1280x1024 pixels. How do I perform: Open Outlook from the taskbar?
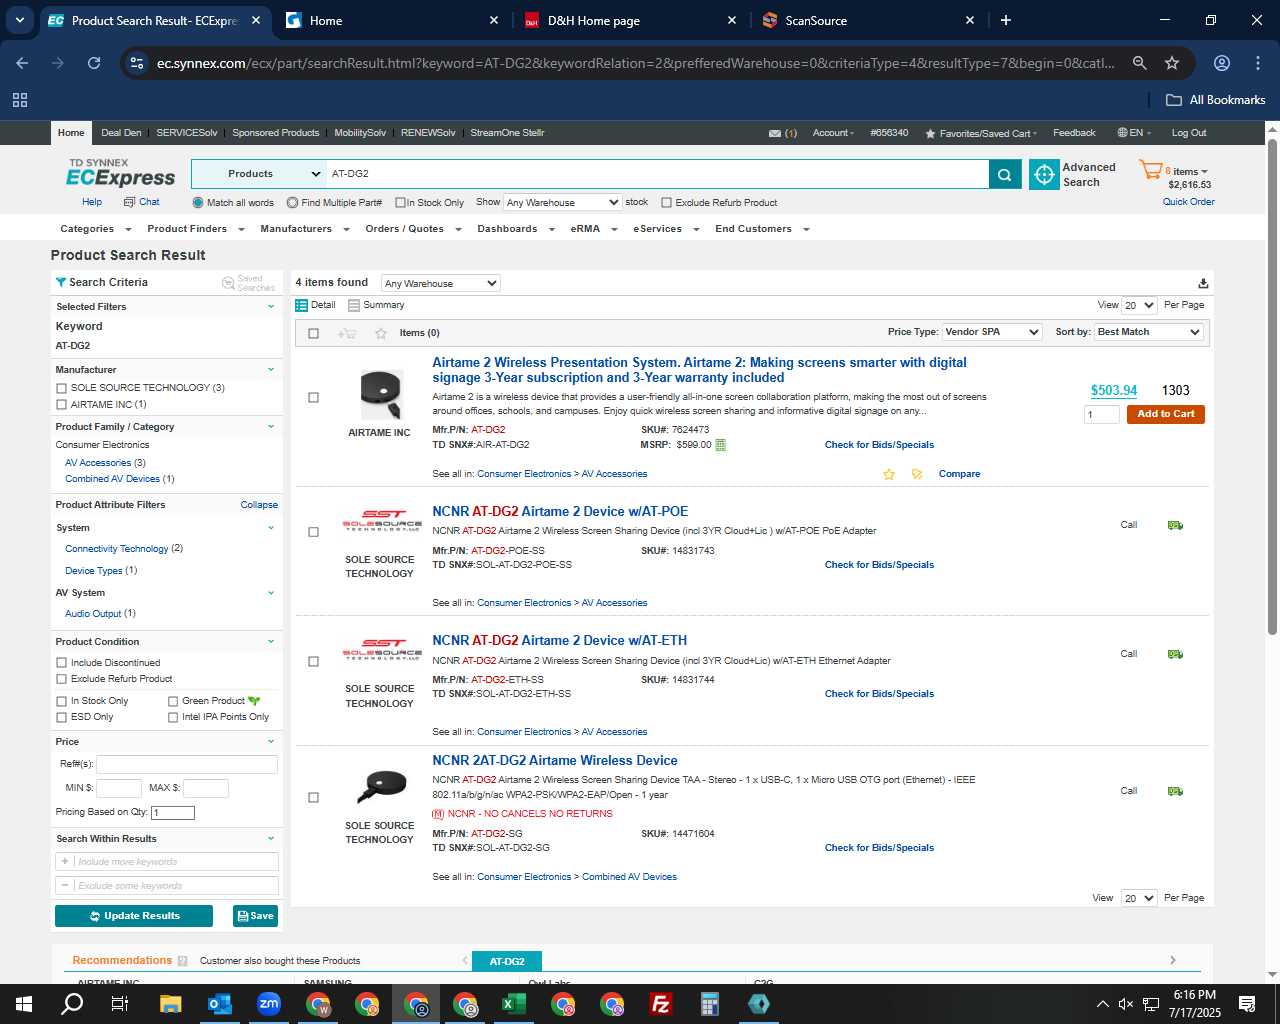(220, 1004)
